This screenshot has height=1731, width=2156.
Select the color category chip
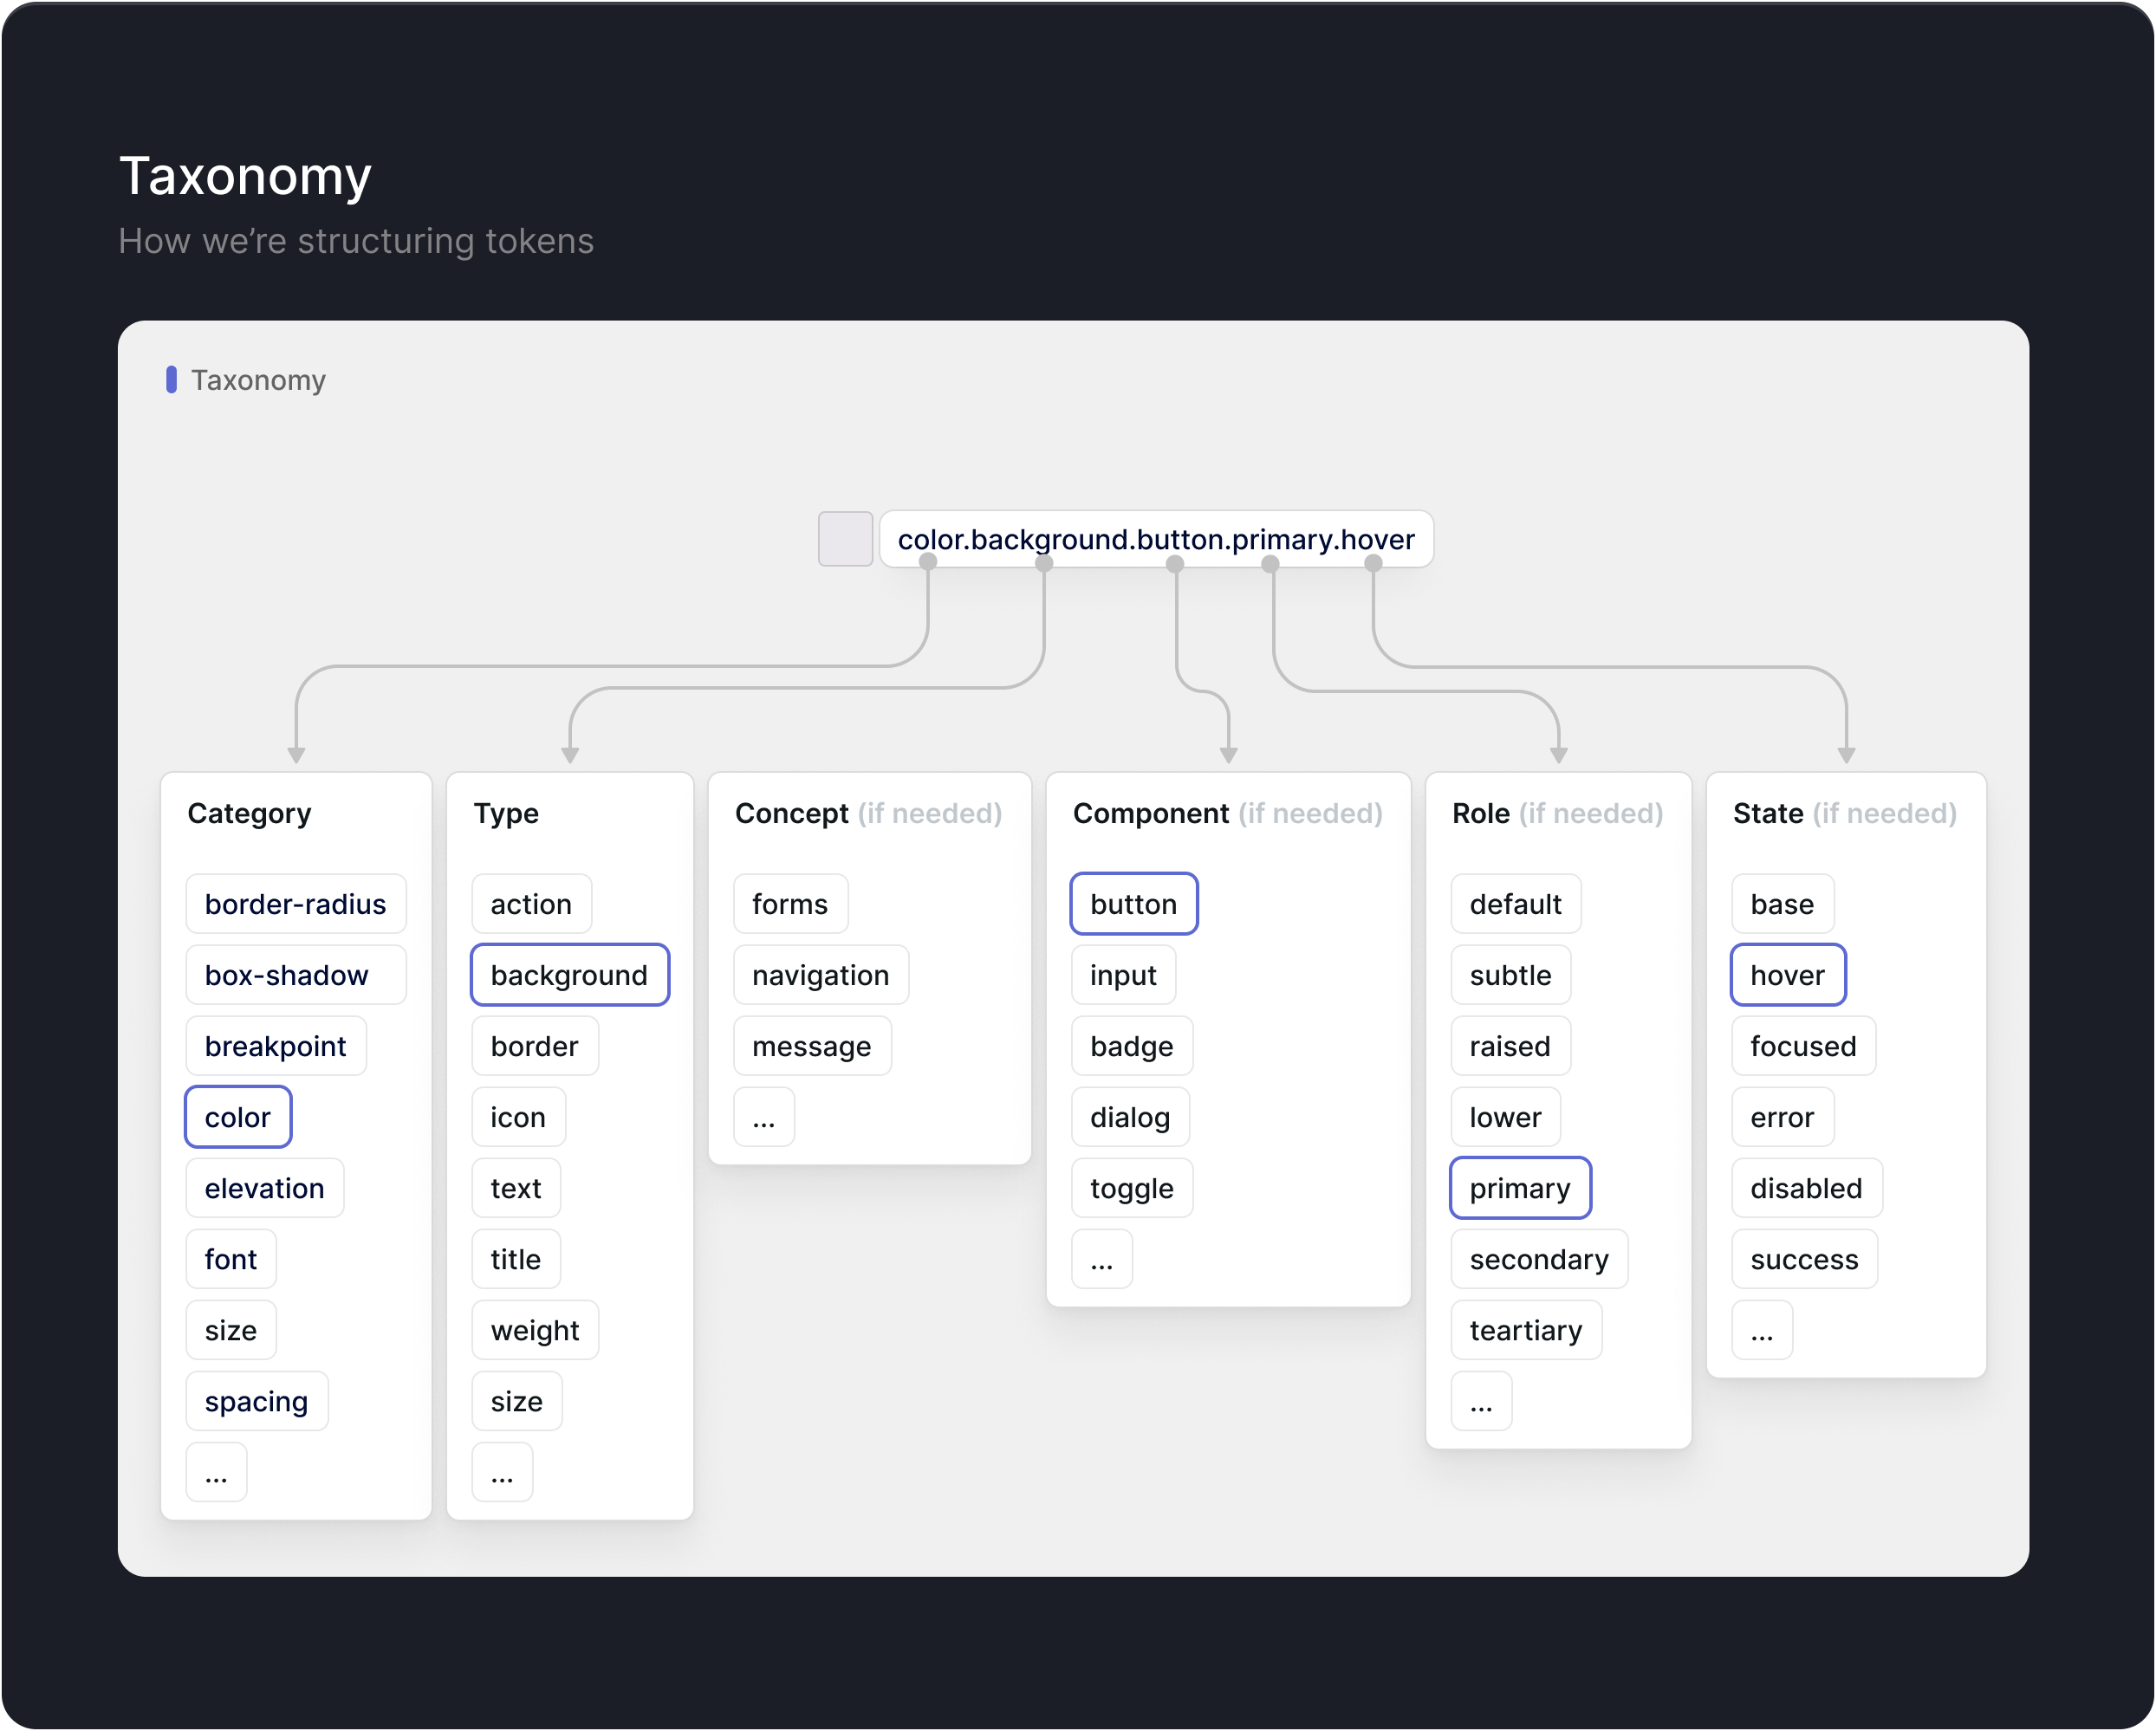click(238, 1117)
